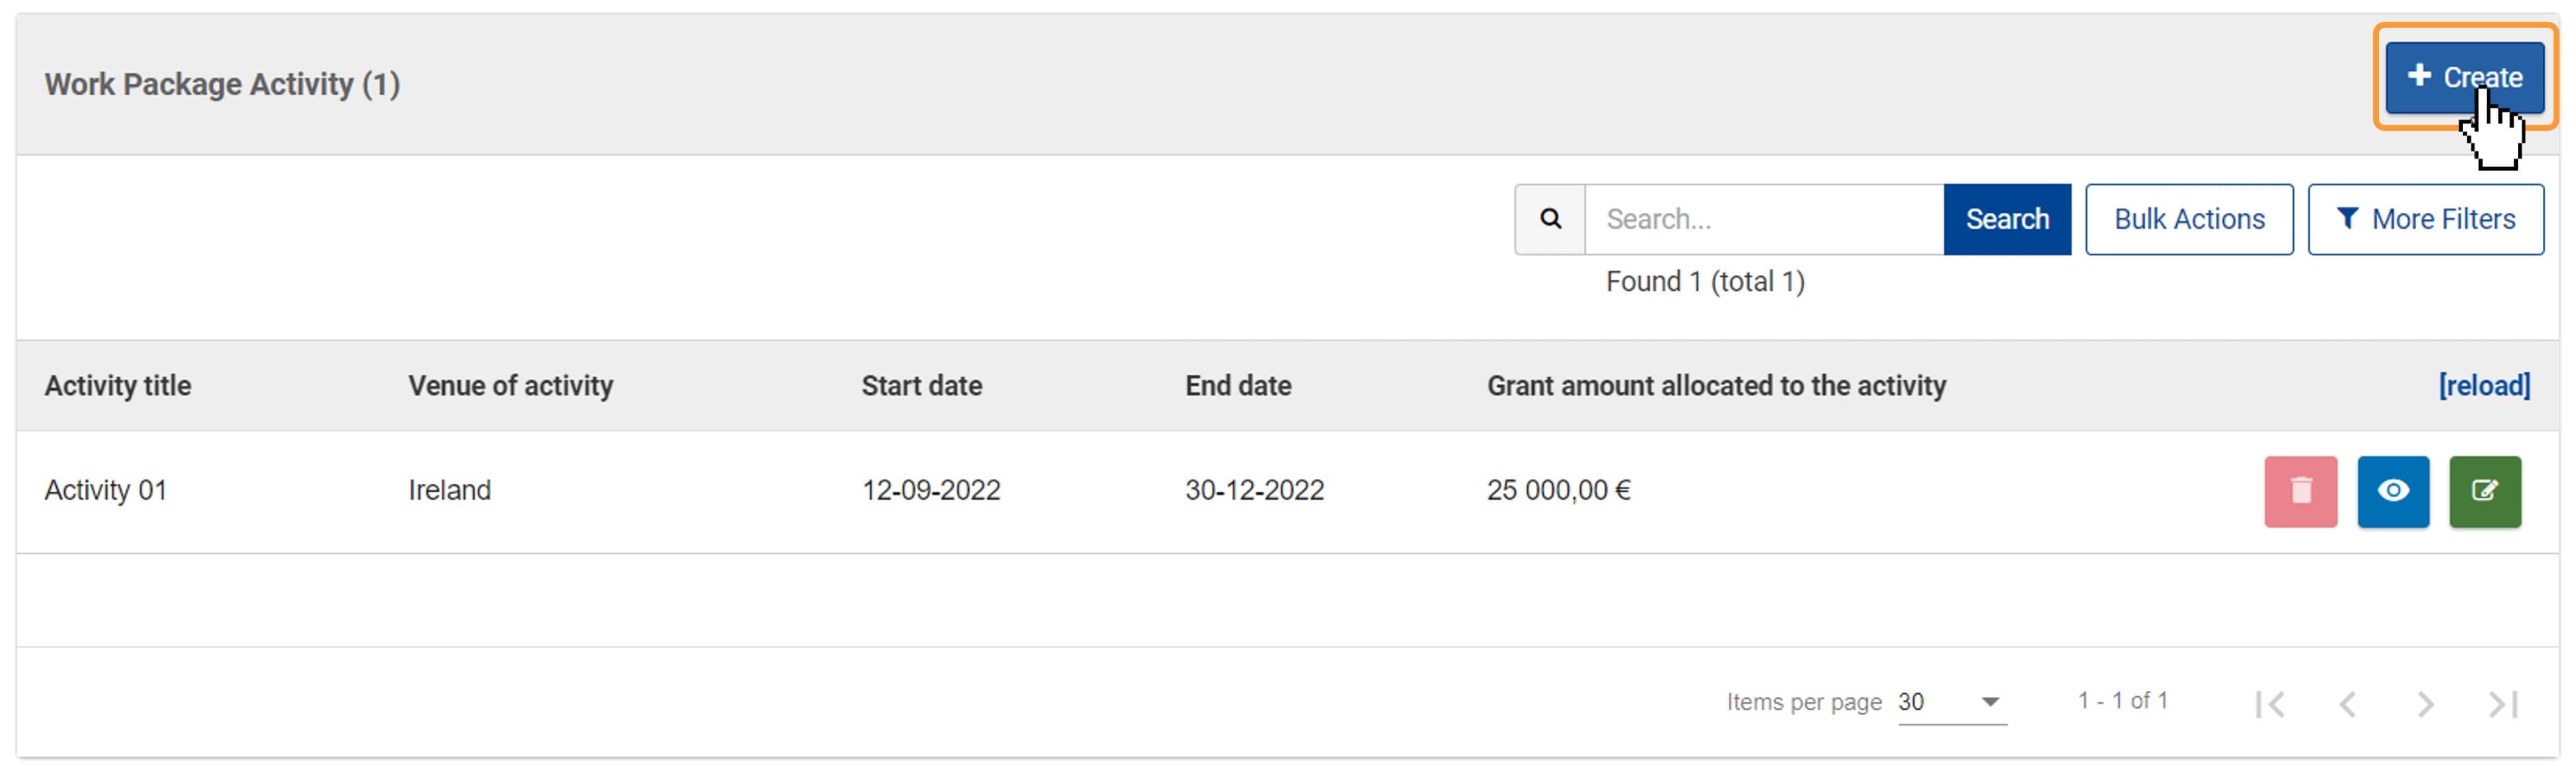2576x766 pixels.
Task: Go to next page arrow
Action: pos(2425,704)
